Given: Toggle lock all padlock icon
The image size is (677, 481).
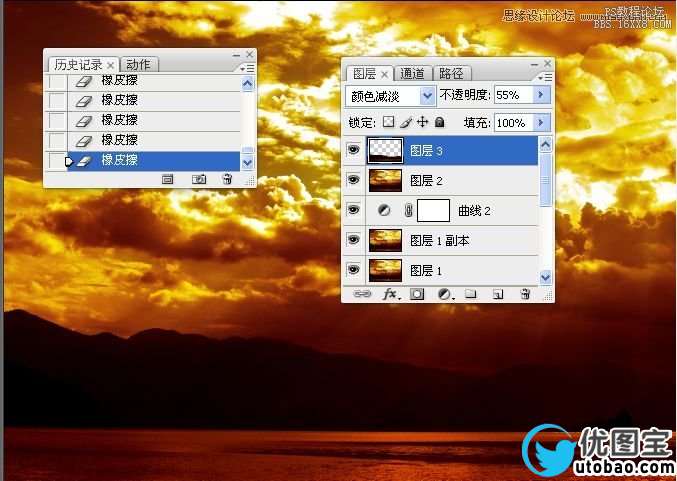Looking at the screenshot, I should (x=440, y=122).
